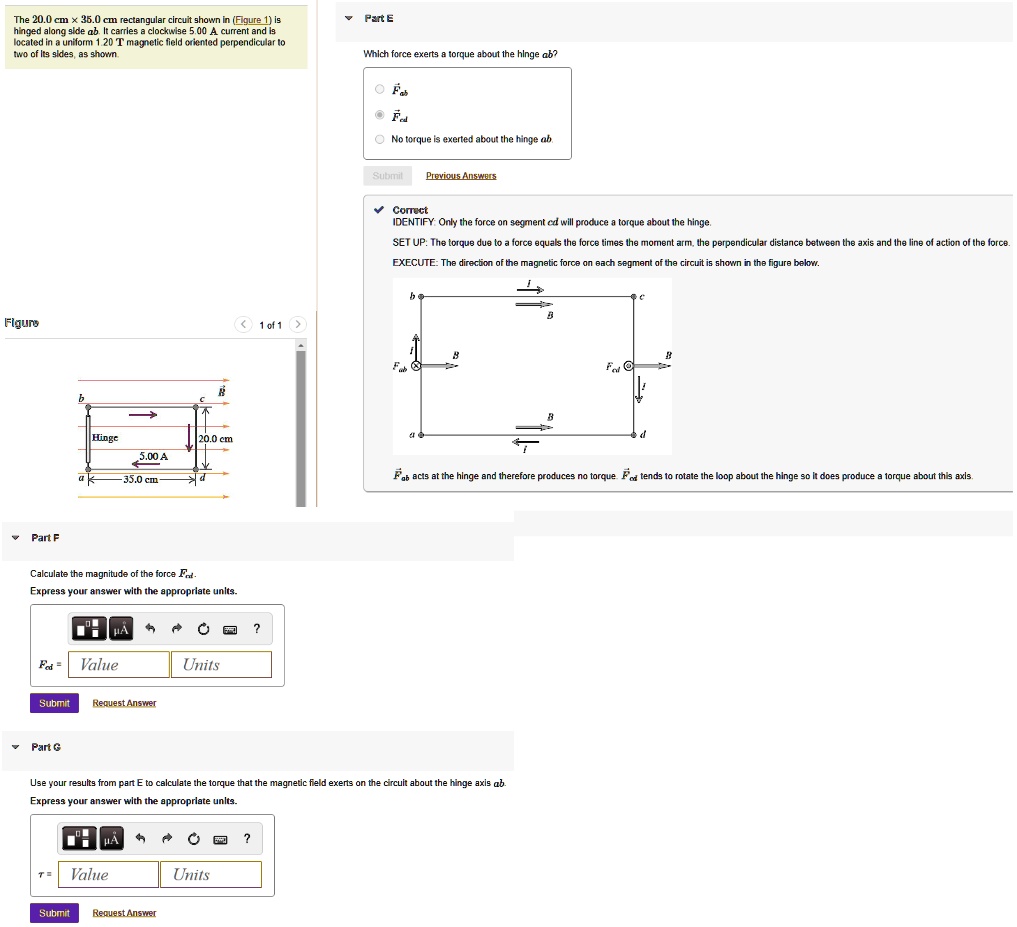Click the reset icon in Part G toolbar

(193, 838)
